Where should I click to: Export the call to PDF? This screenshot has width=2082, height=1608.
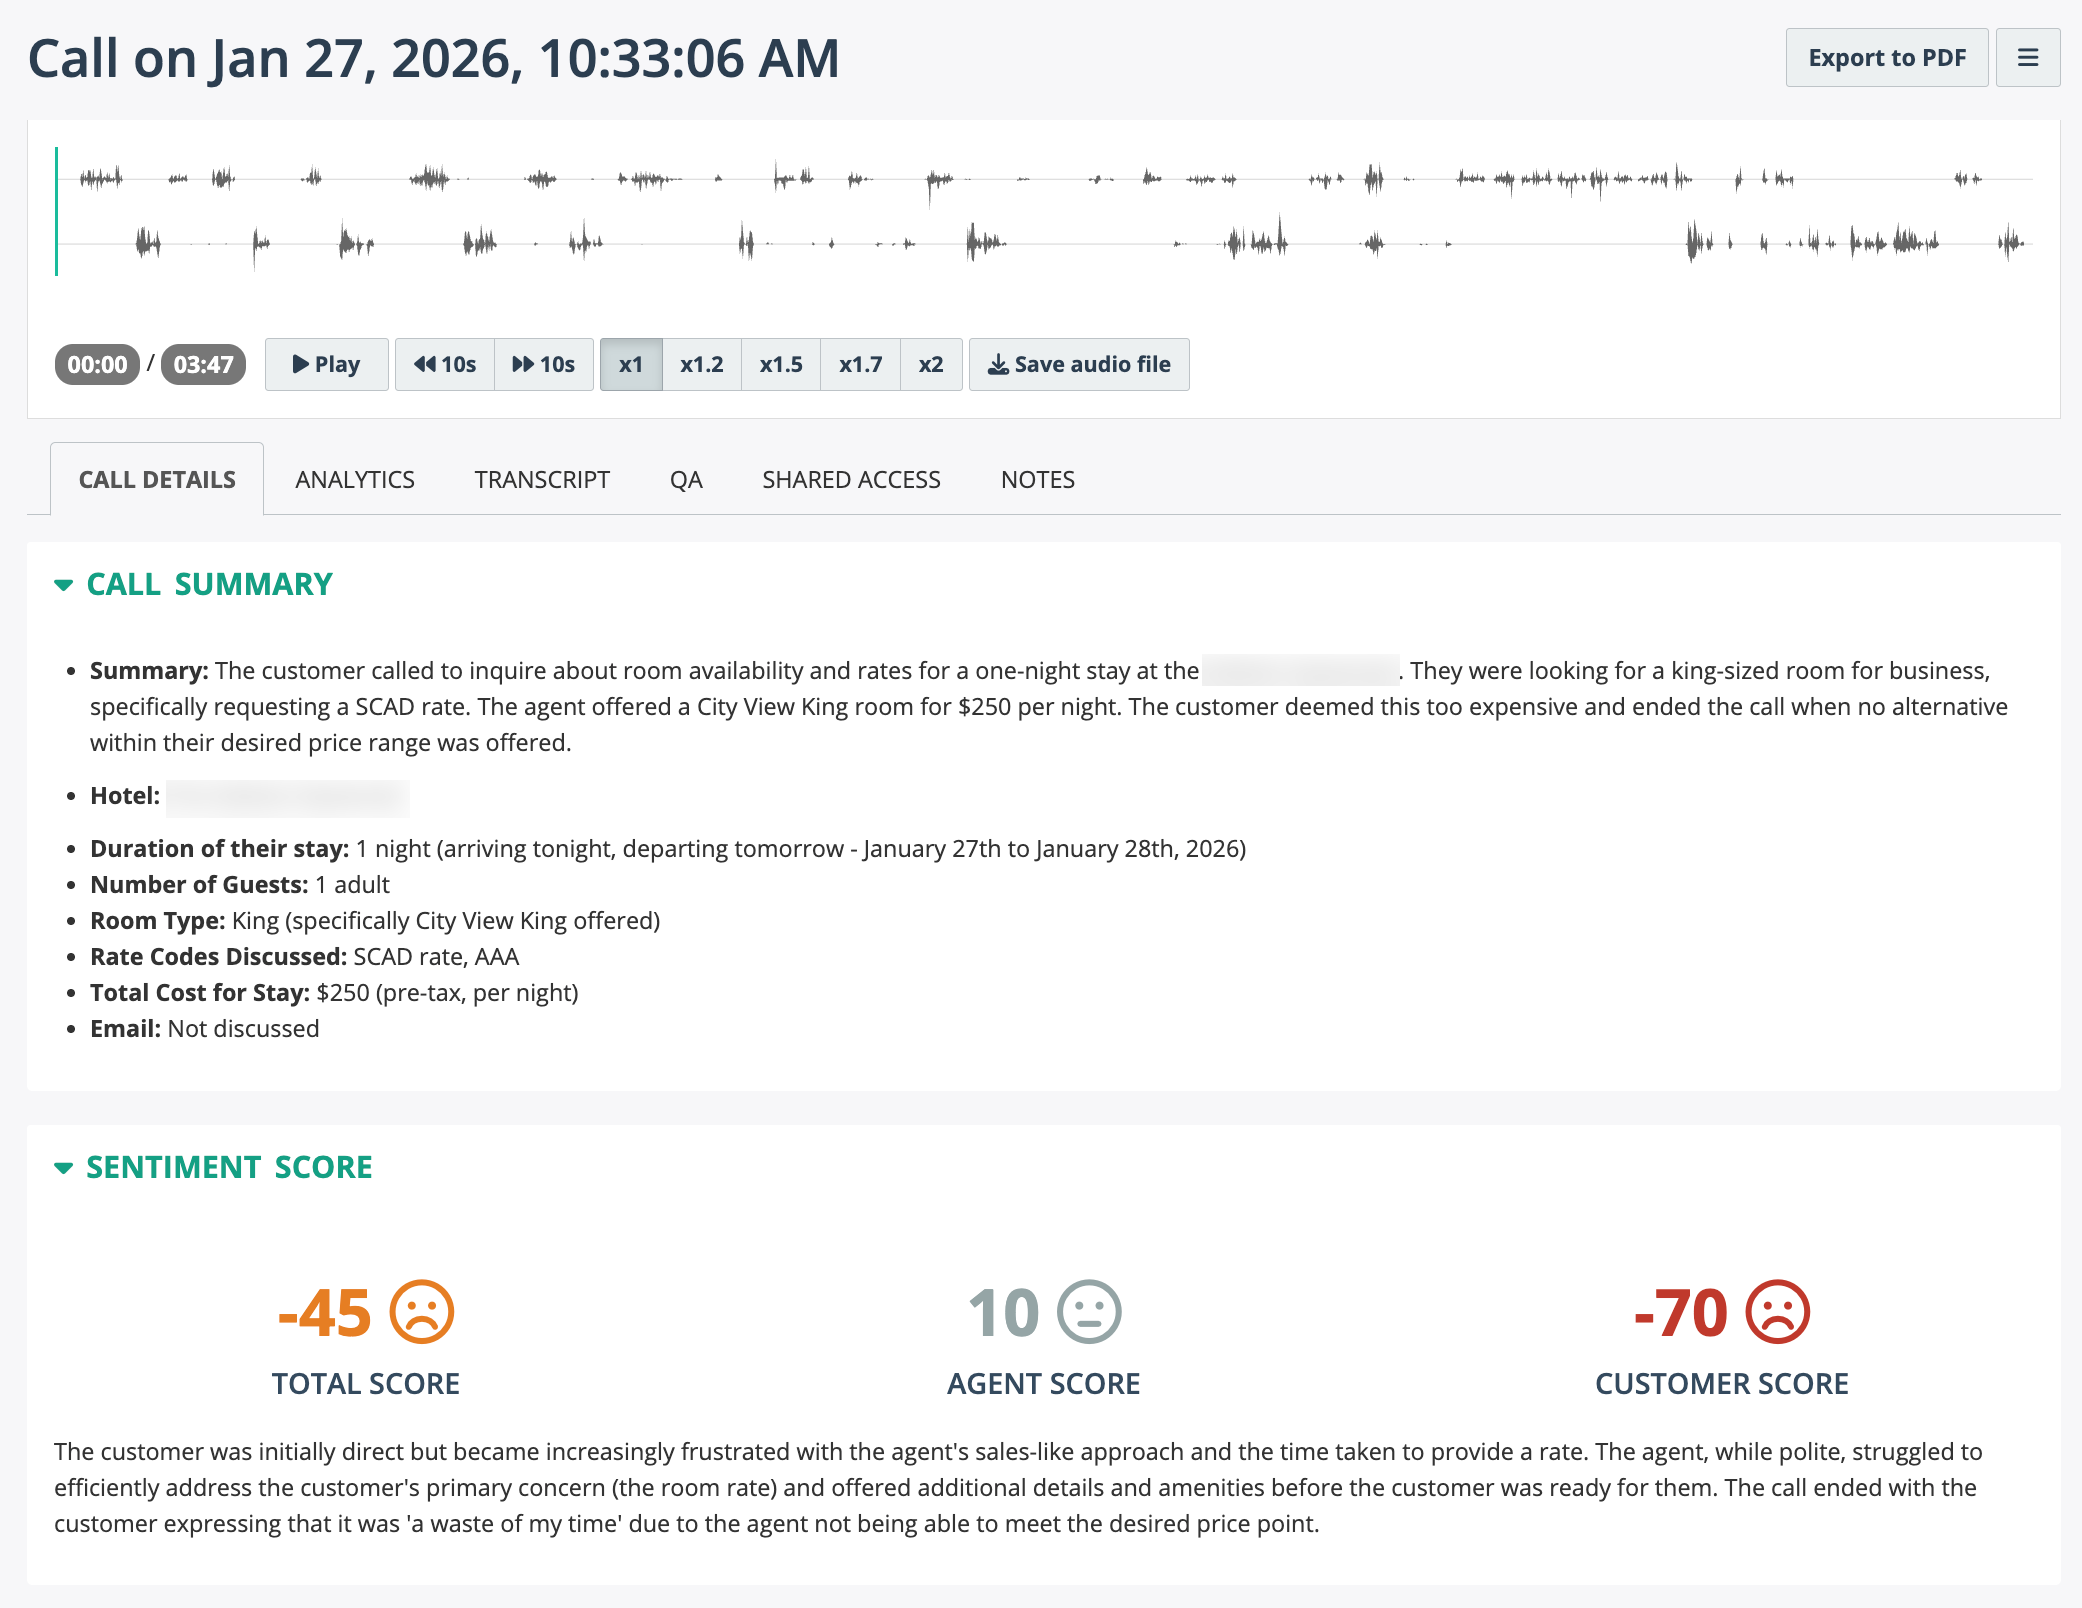(1886, 58)
